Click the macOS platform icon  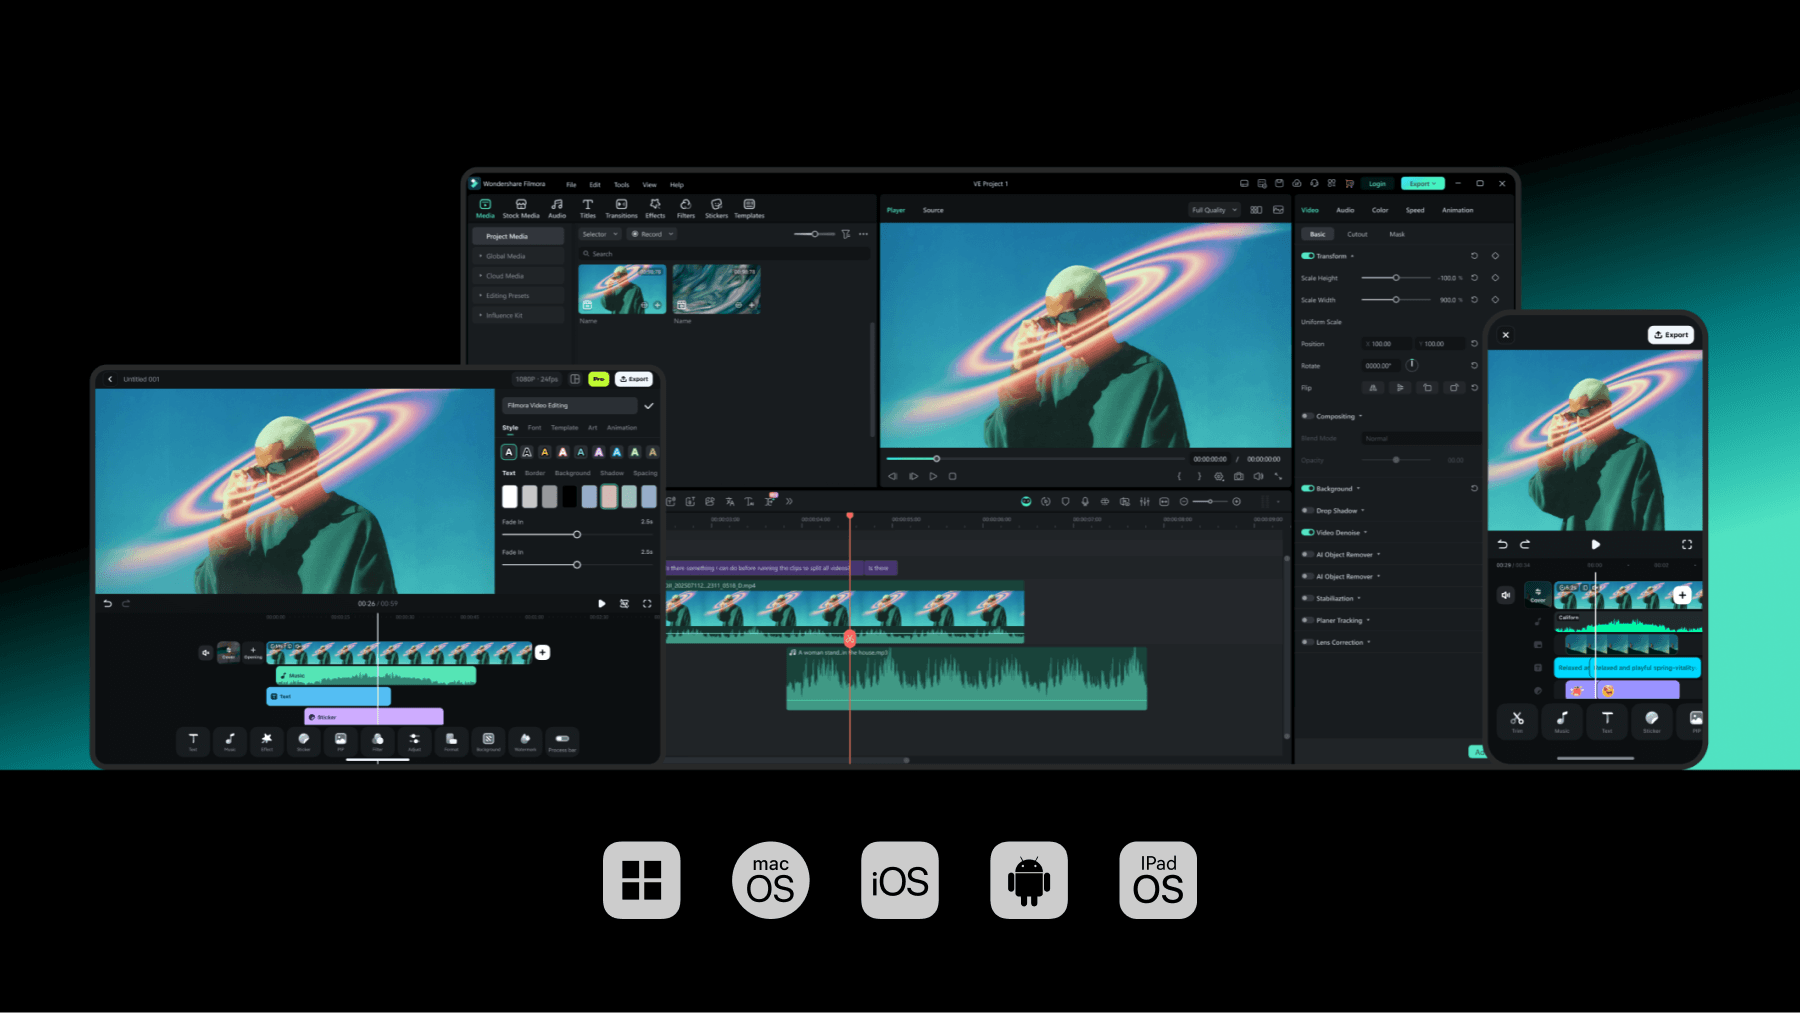click(771, 880)
